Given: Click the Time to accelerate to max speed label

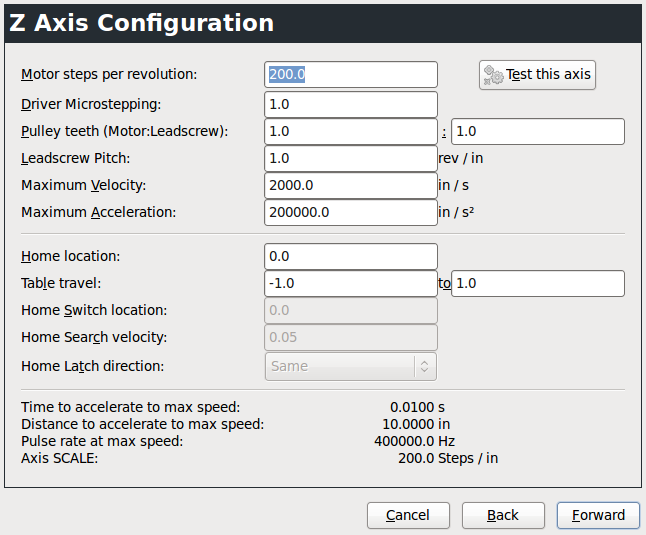Looking at the screenshot, I should tap(131, 407).
